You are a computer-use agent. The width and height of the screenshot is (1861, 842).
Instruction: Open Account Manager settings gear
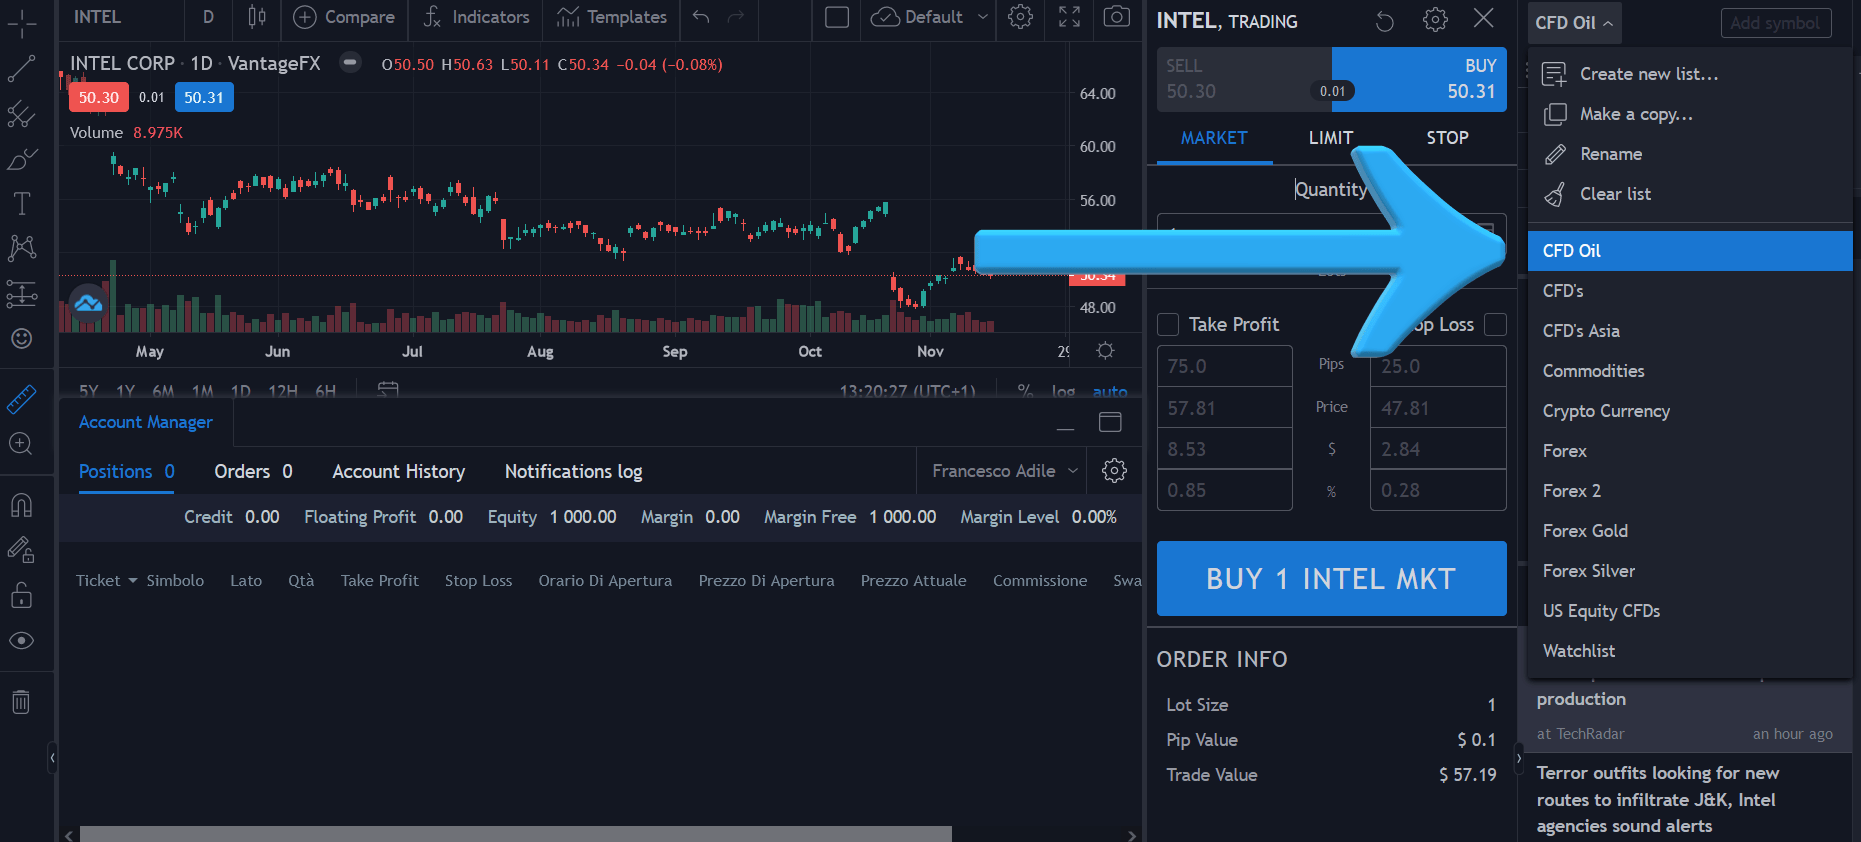pos(1114,471)
